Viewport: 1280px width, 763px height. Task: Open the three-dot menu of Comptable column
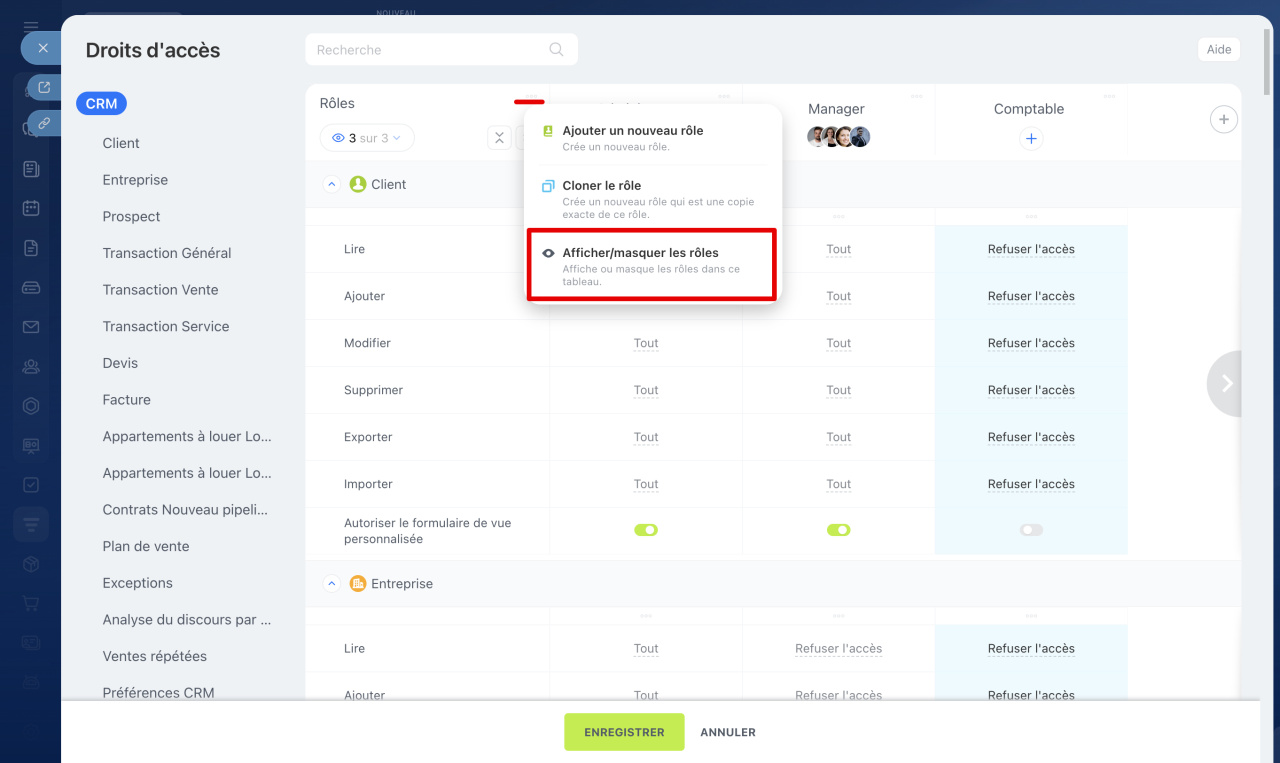[1109, 97]
